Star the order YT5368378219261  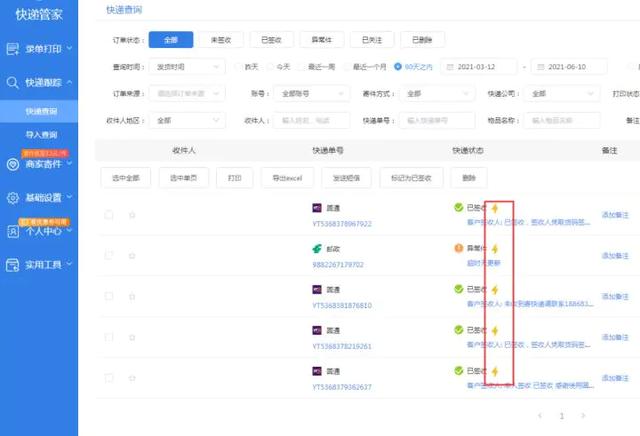[x=132, y=337]
